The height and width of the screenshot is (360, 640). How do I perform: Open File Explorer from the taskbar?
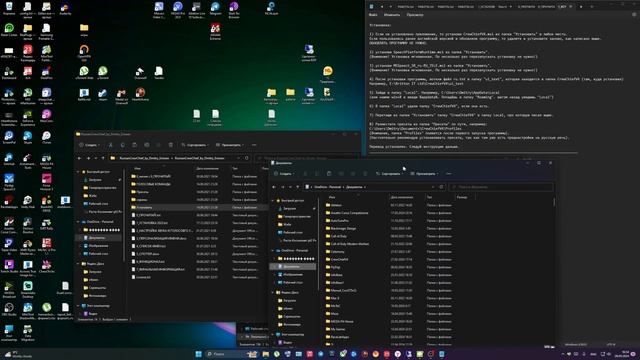click(x=266, y=354)
